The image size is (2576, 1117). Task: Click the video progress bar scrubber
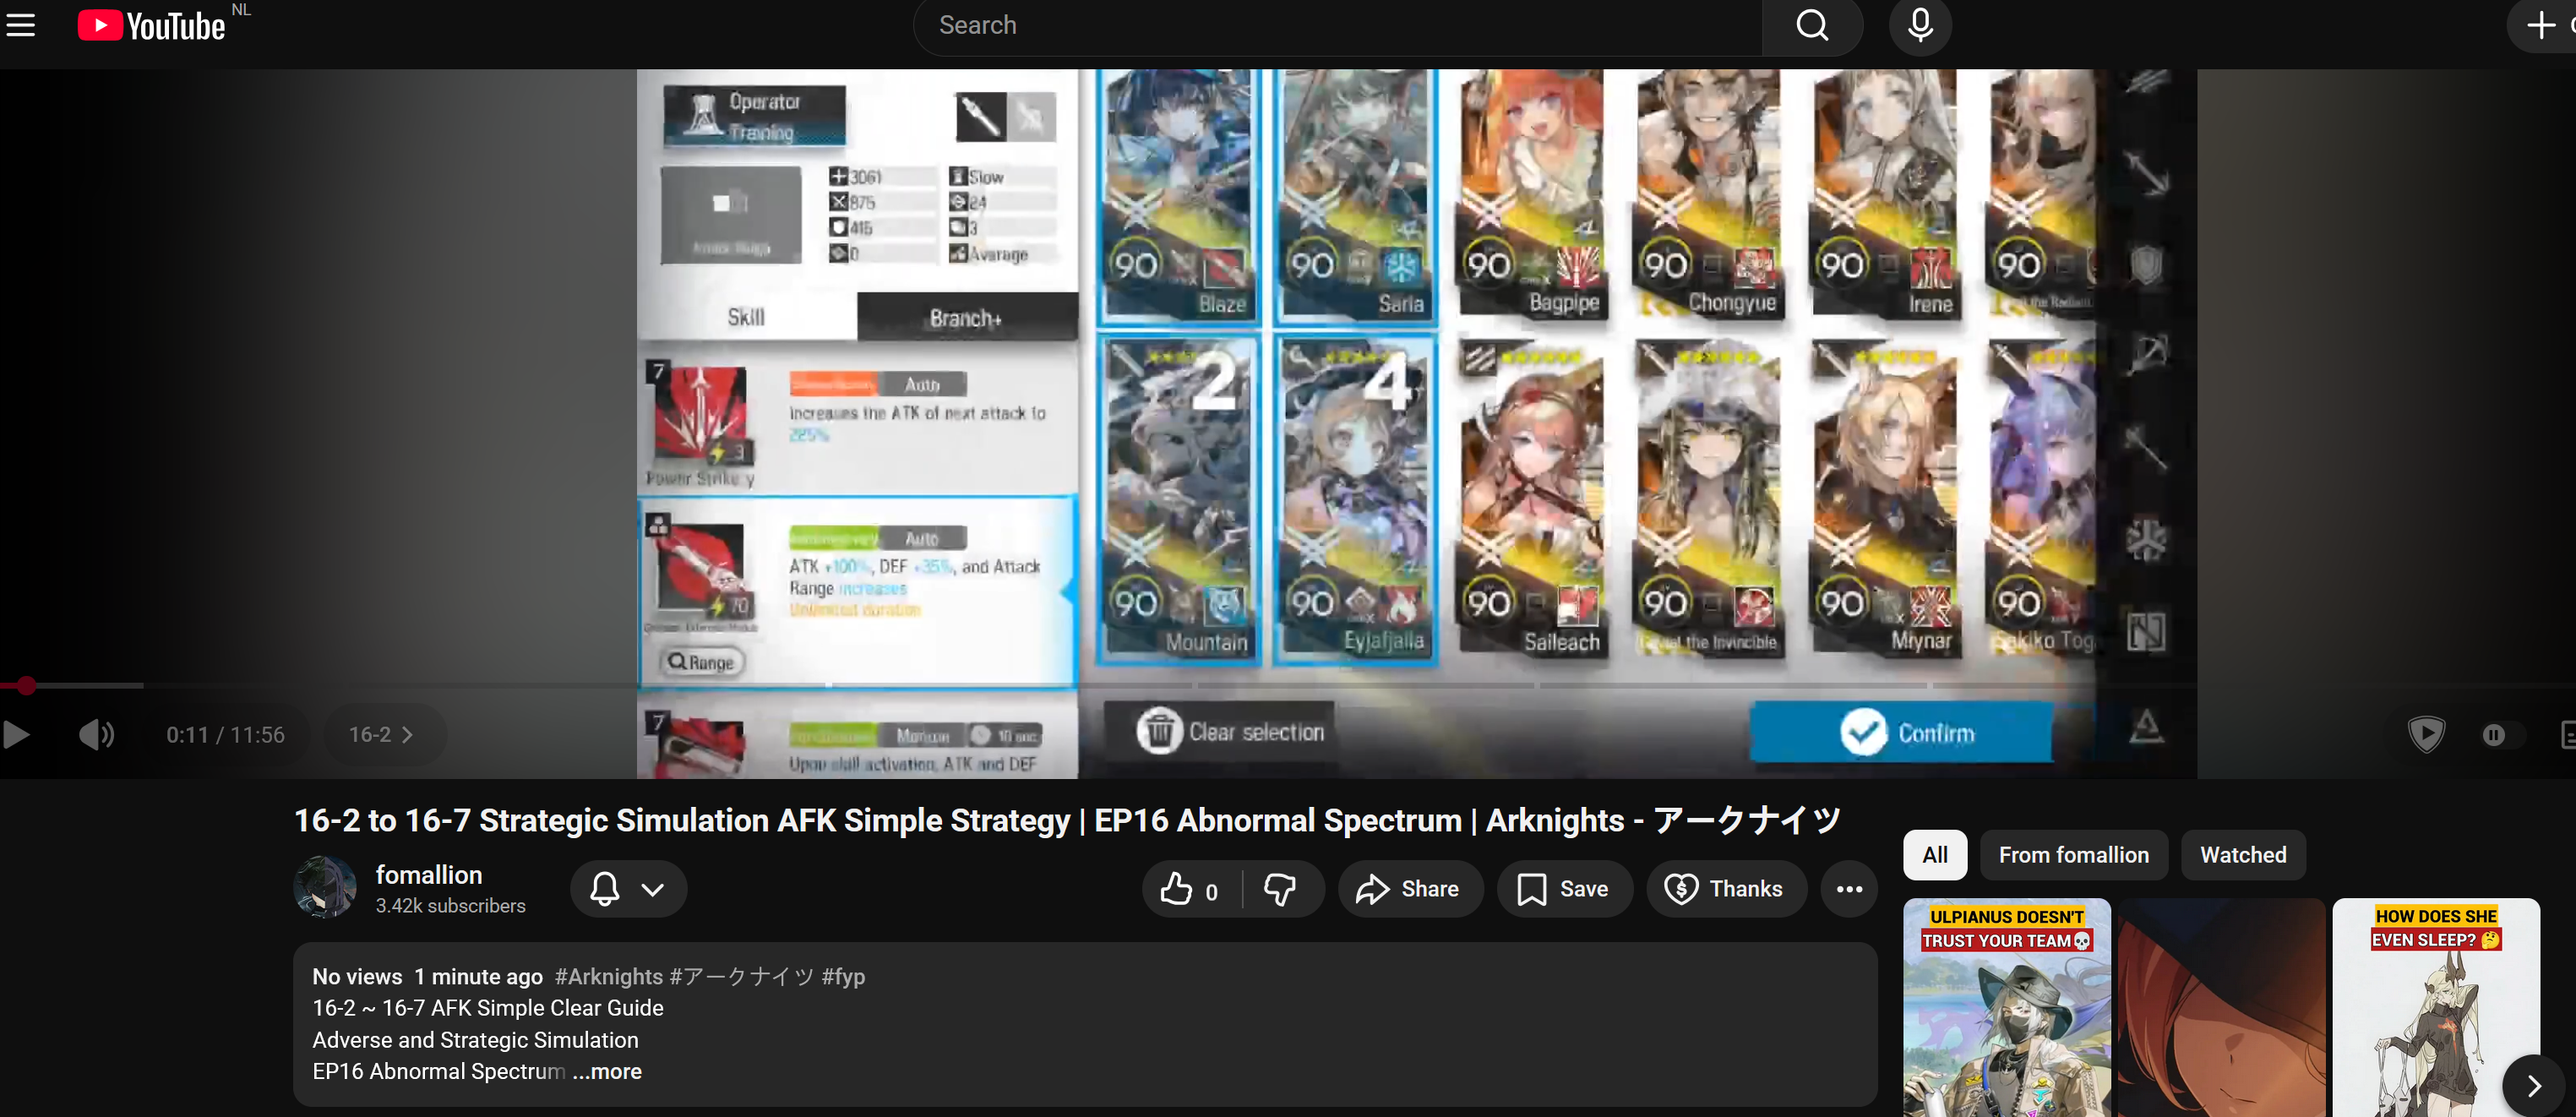pos(27,686)
